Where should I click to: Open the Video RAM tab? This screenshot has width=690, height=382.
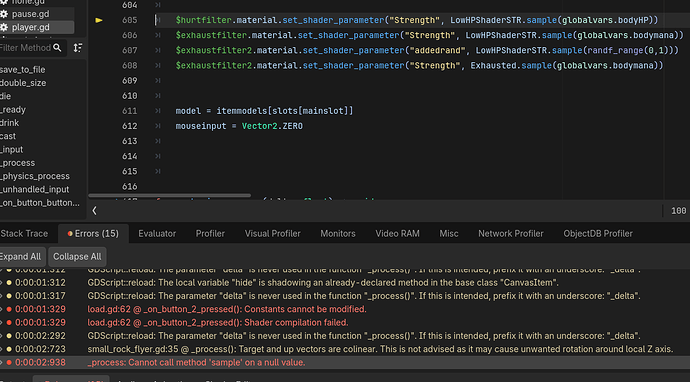[x=397, y=234]
